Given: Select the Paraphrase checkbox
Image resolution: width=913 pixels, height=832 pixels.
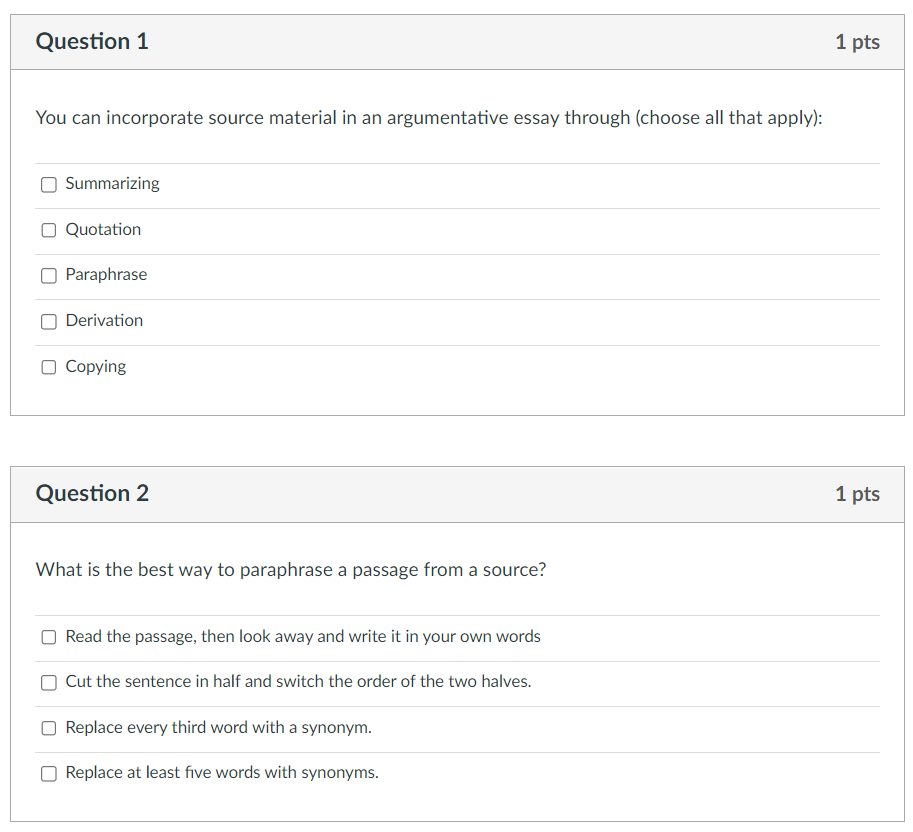Looking at the screenshot, I should pyautogui.click(x=49, y=275).
